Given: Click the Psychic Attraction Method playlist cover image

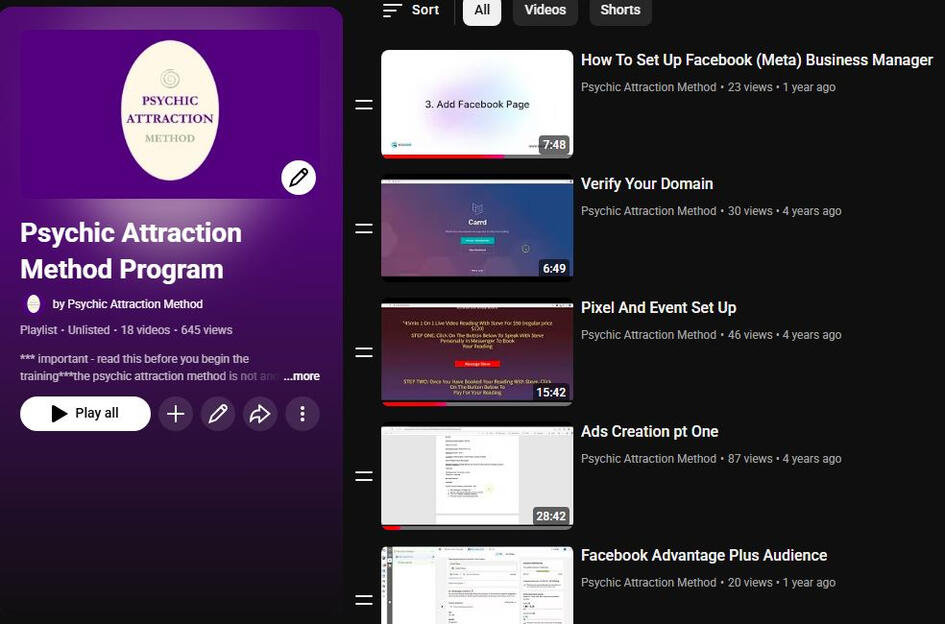Looking at the screenshot, I should pyautogui.click(x=170, y=114).
